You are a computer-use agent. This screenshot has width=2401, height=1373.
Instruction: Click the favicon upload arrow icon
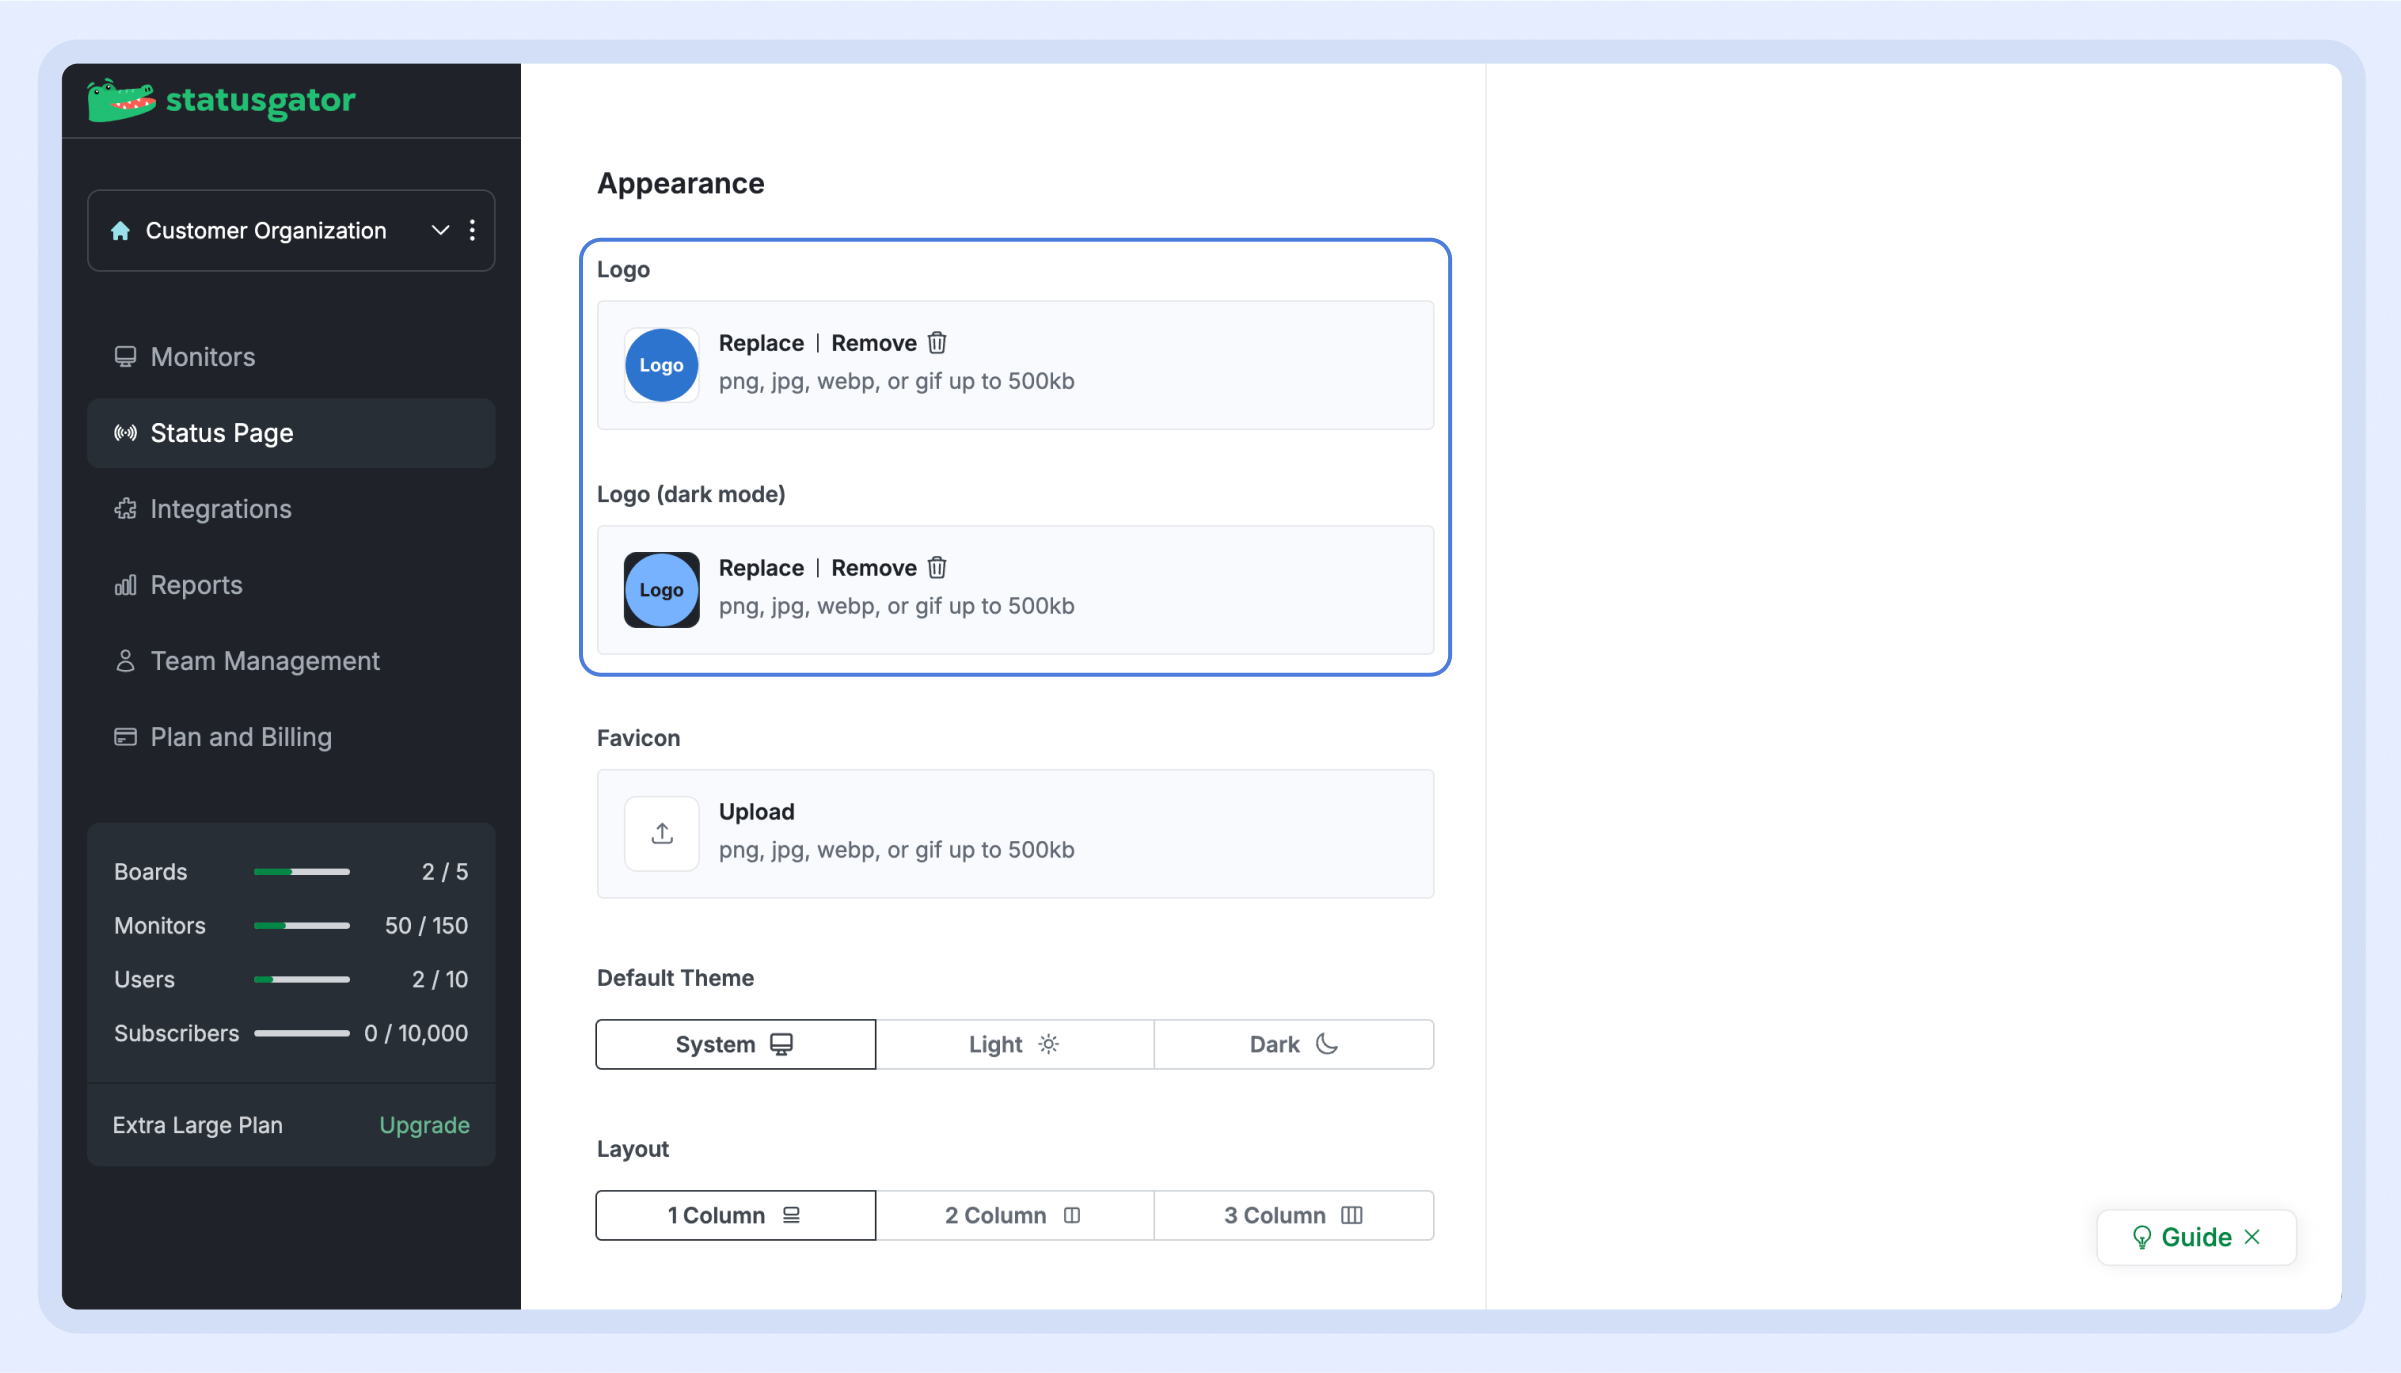tap(662, 833)
